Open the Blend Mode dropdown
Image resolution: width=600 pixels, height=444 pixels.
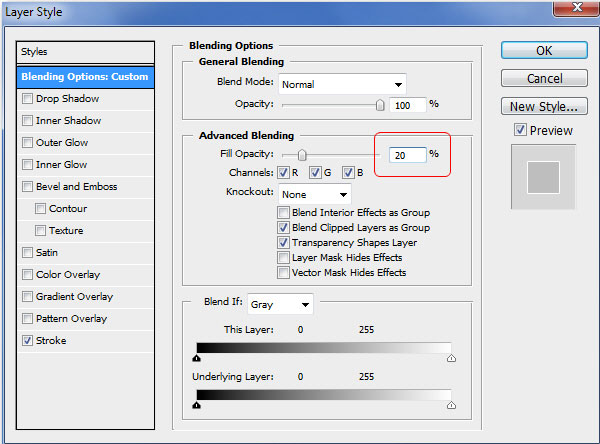tap(342, 84)
